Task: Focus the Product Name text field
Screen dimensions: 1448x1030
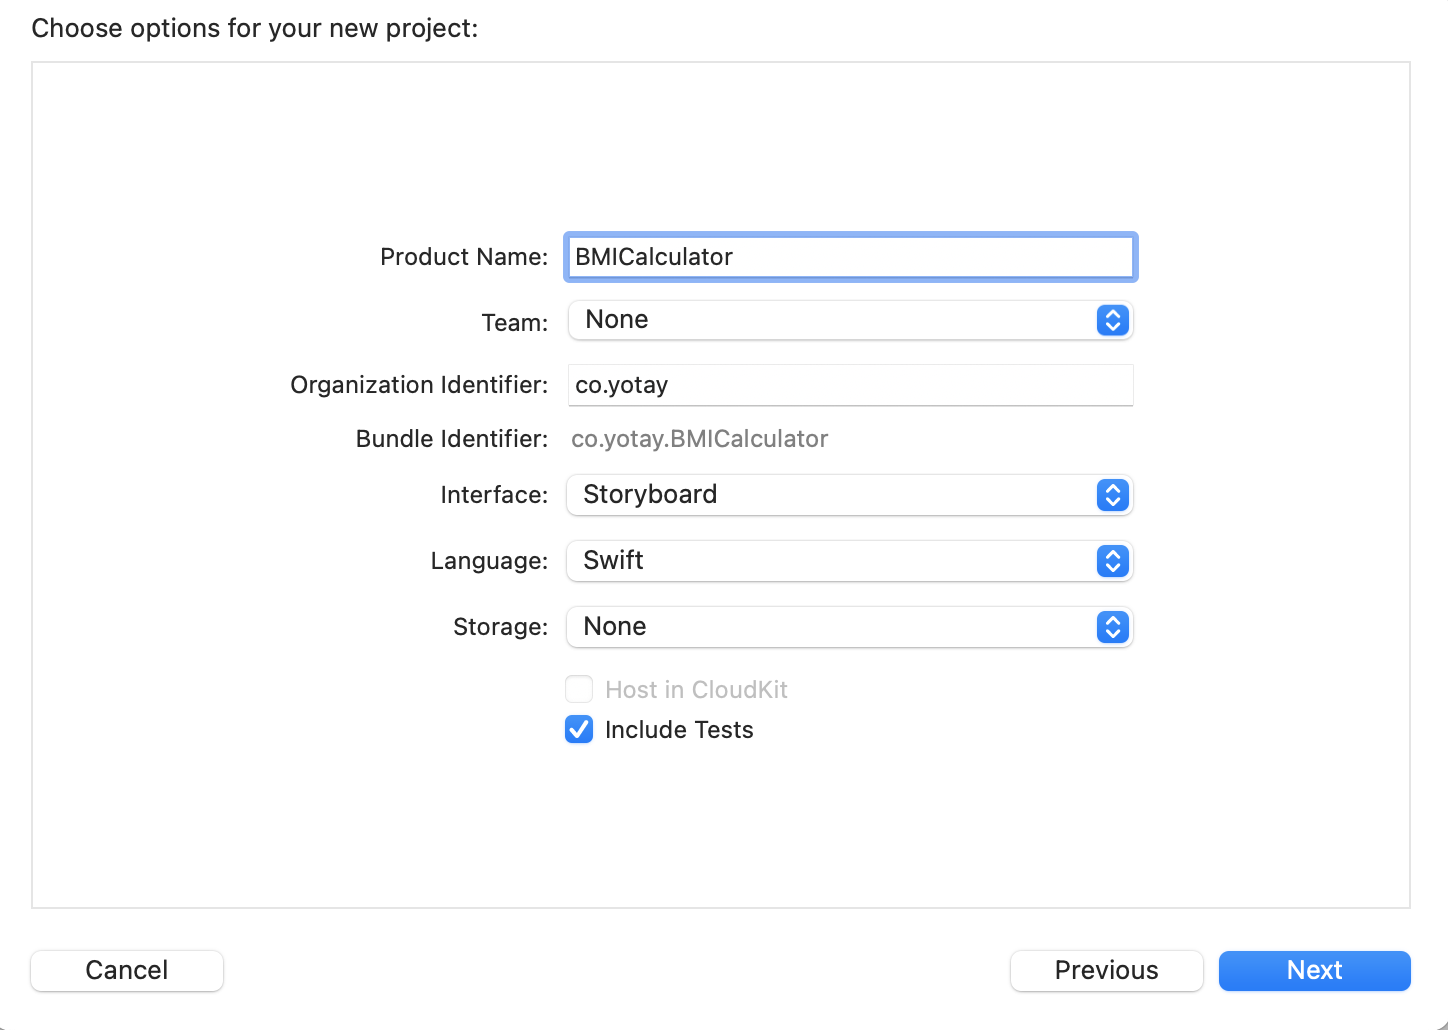Action: tap(850, 257)
